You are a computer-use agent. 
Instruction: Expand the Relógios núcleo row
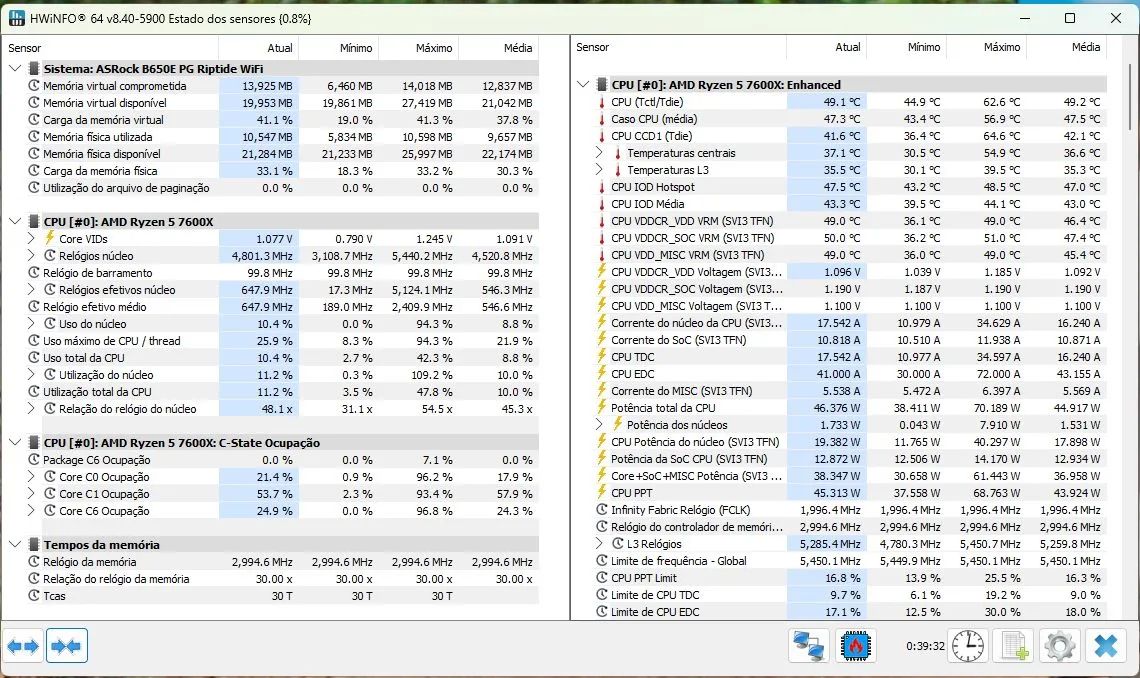click(x=31, y=256)
